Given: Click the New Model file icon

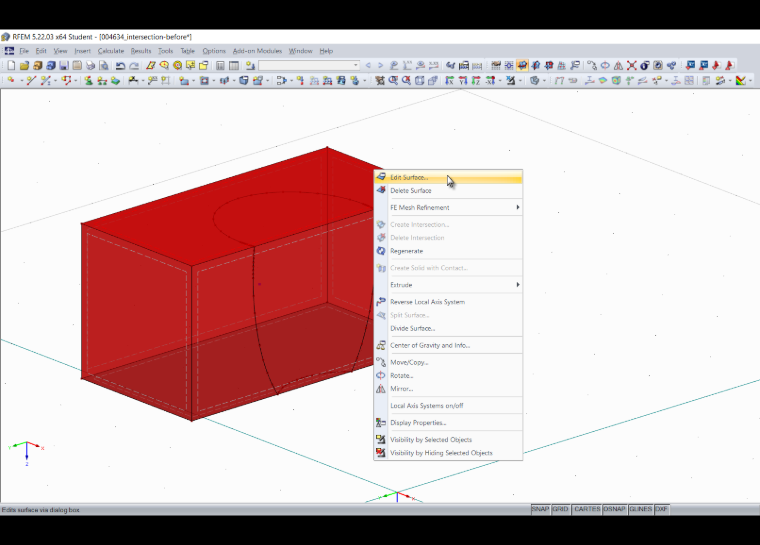Looking at the screenshot, I should point(11,65).
